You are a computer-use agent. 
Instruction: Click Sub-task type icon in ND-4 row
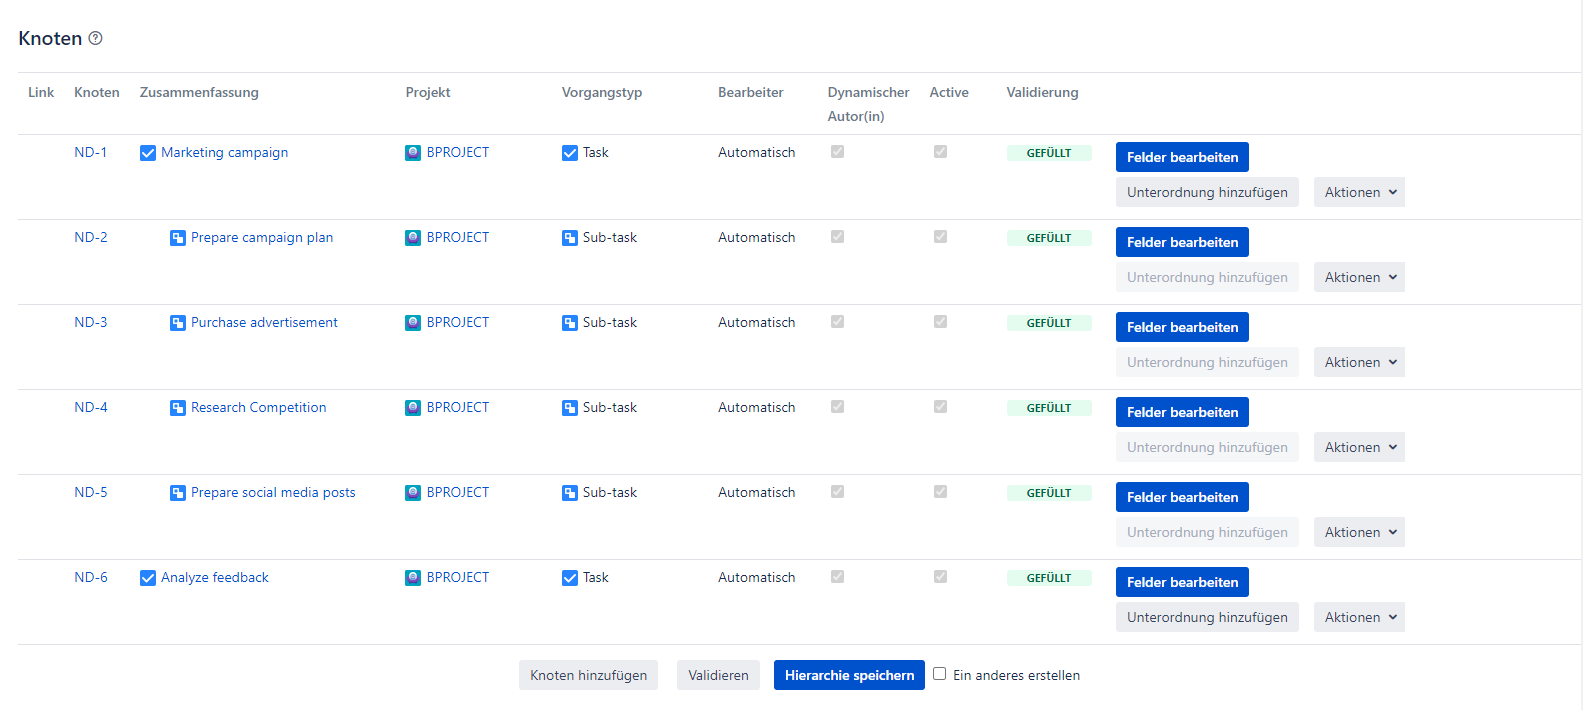point(570,408)
